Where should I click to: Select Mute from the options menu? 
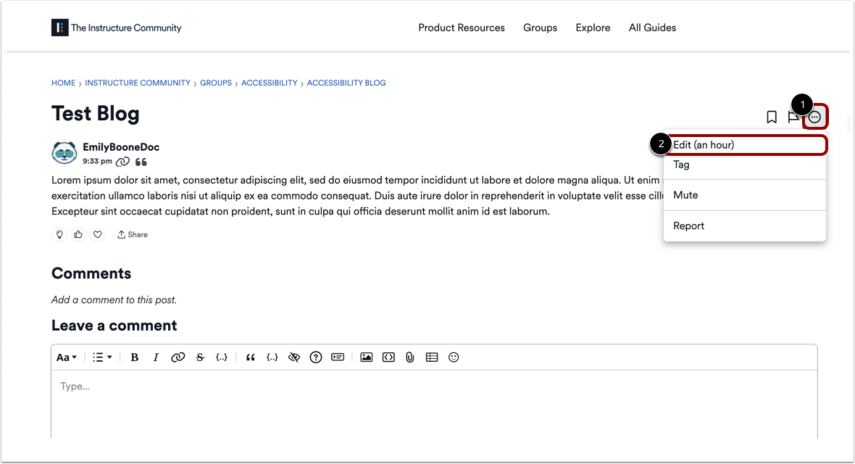[x=745, y=195]
